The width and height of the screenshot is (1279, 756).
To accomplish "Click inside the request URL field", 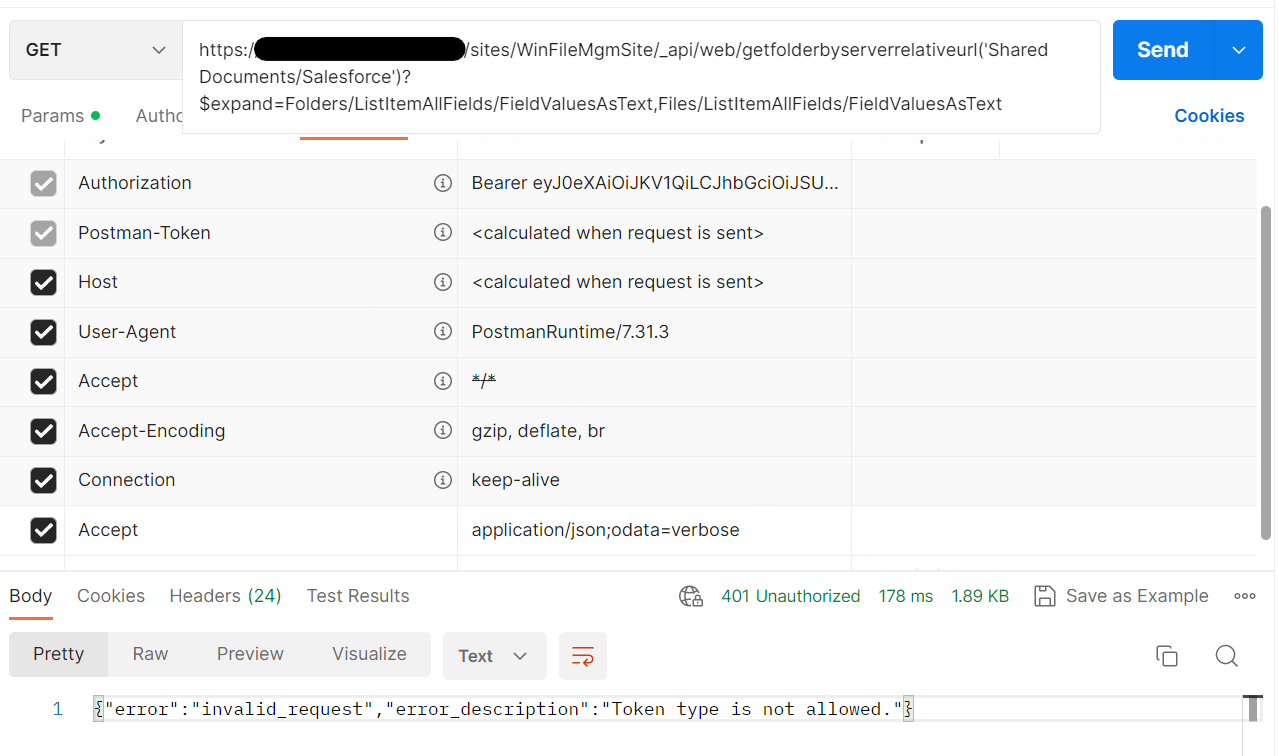I will pos(641,76).
